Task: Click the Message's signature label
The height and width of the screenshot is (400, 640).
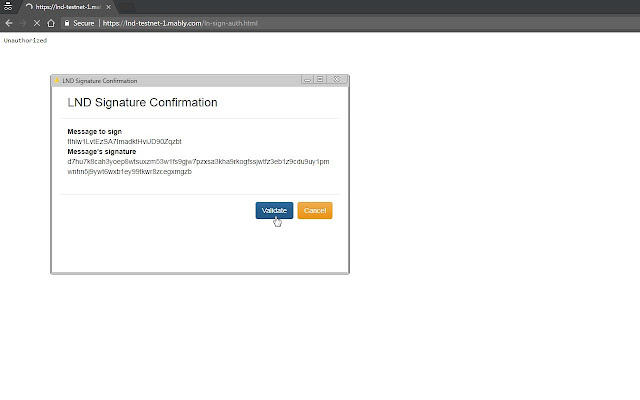Action: click(102, 151)
